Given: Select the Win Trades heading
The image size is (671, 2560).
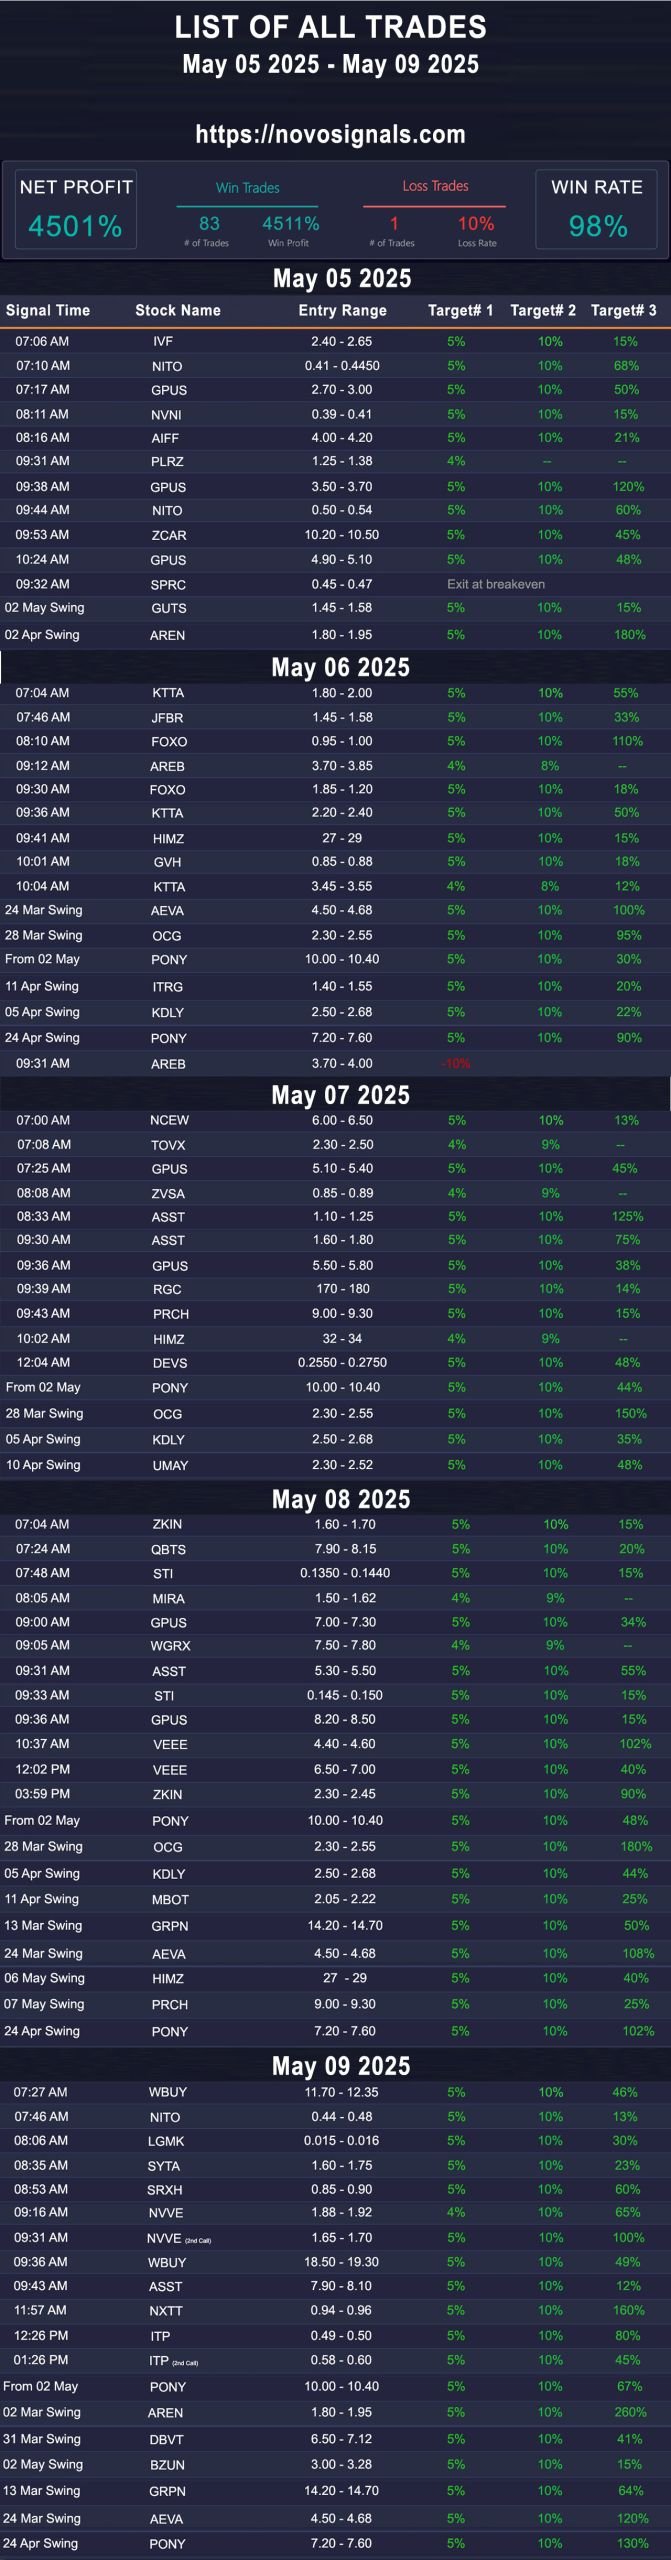Looking at the screenshot, I should (x=247, y=187).
